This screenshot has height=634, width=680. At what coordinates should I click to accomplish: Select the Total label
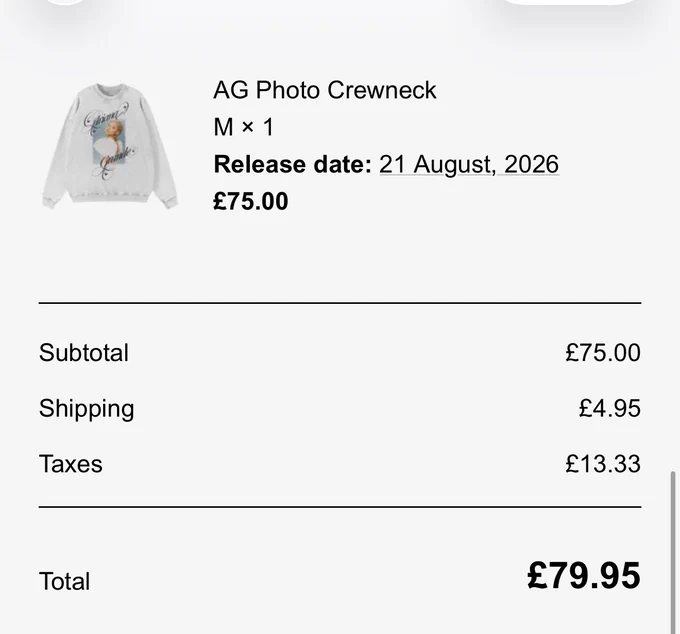point(65,581)
